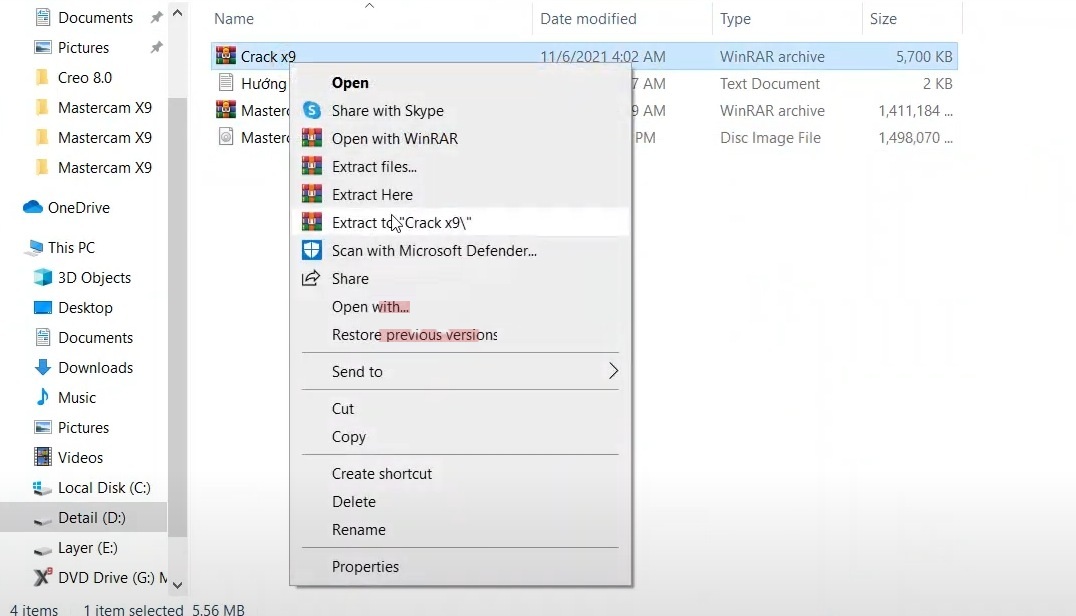
Task: Select Extract files... option
Action: coord(460,166)
